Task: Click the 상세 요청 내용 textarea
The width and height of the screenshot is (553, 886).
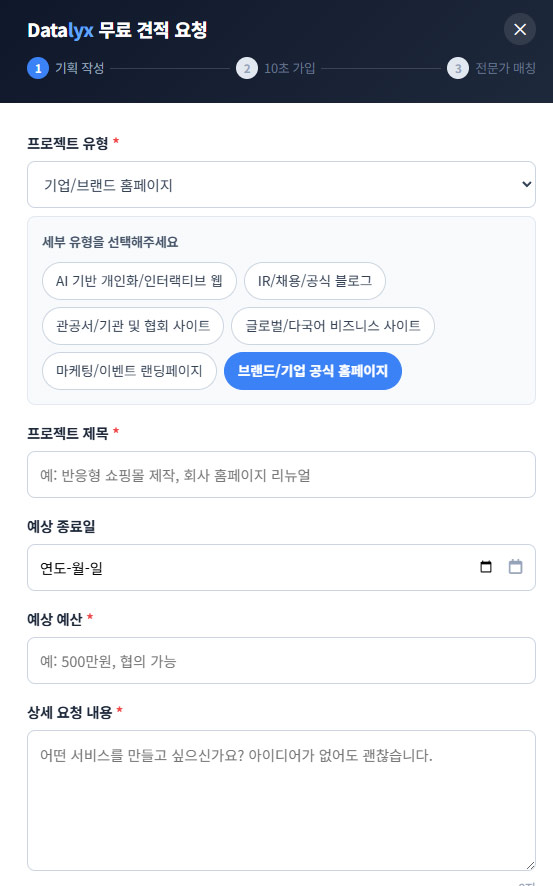Action: pos(281,801)
